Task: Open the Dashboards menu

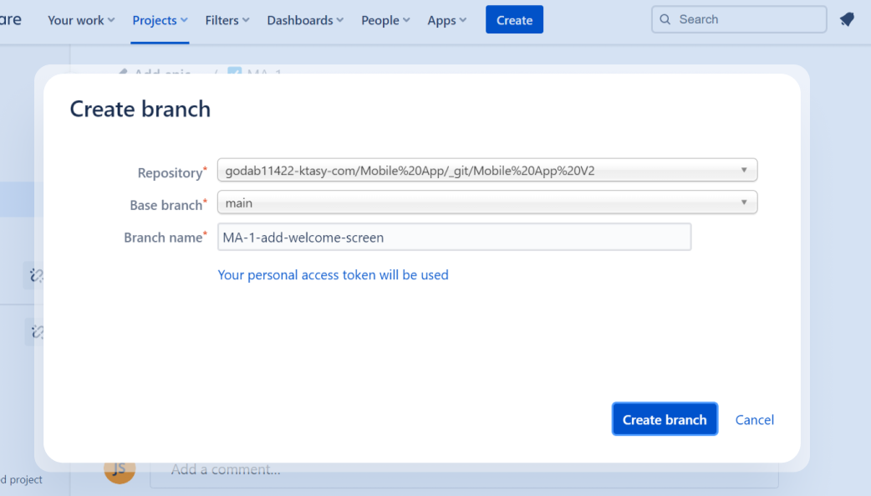Action: tap(305, 20)
